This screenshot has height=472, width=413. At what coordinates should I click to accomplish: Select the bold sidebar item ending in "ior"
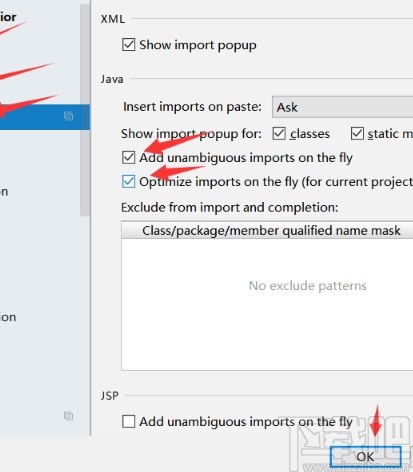[x=8, y=17]
